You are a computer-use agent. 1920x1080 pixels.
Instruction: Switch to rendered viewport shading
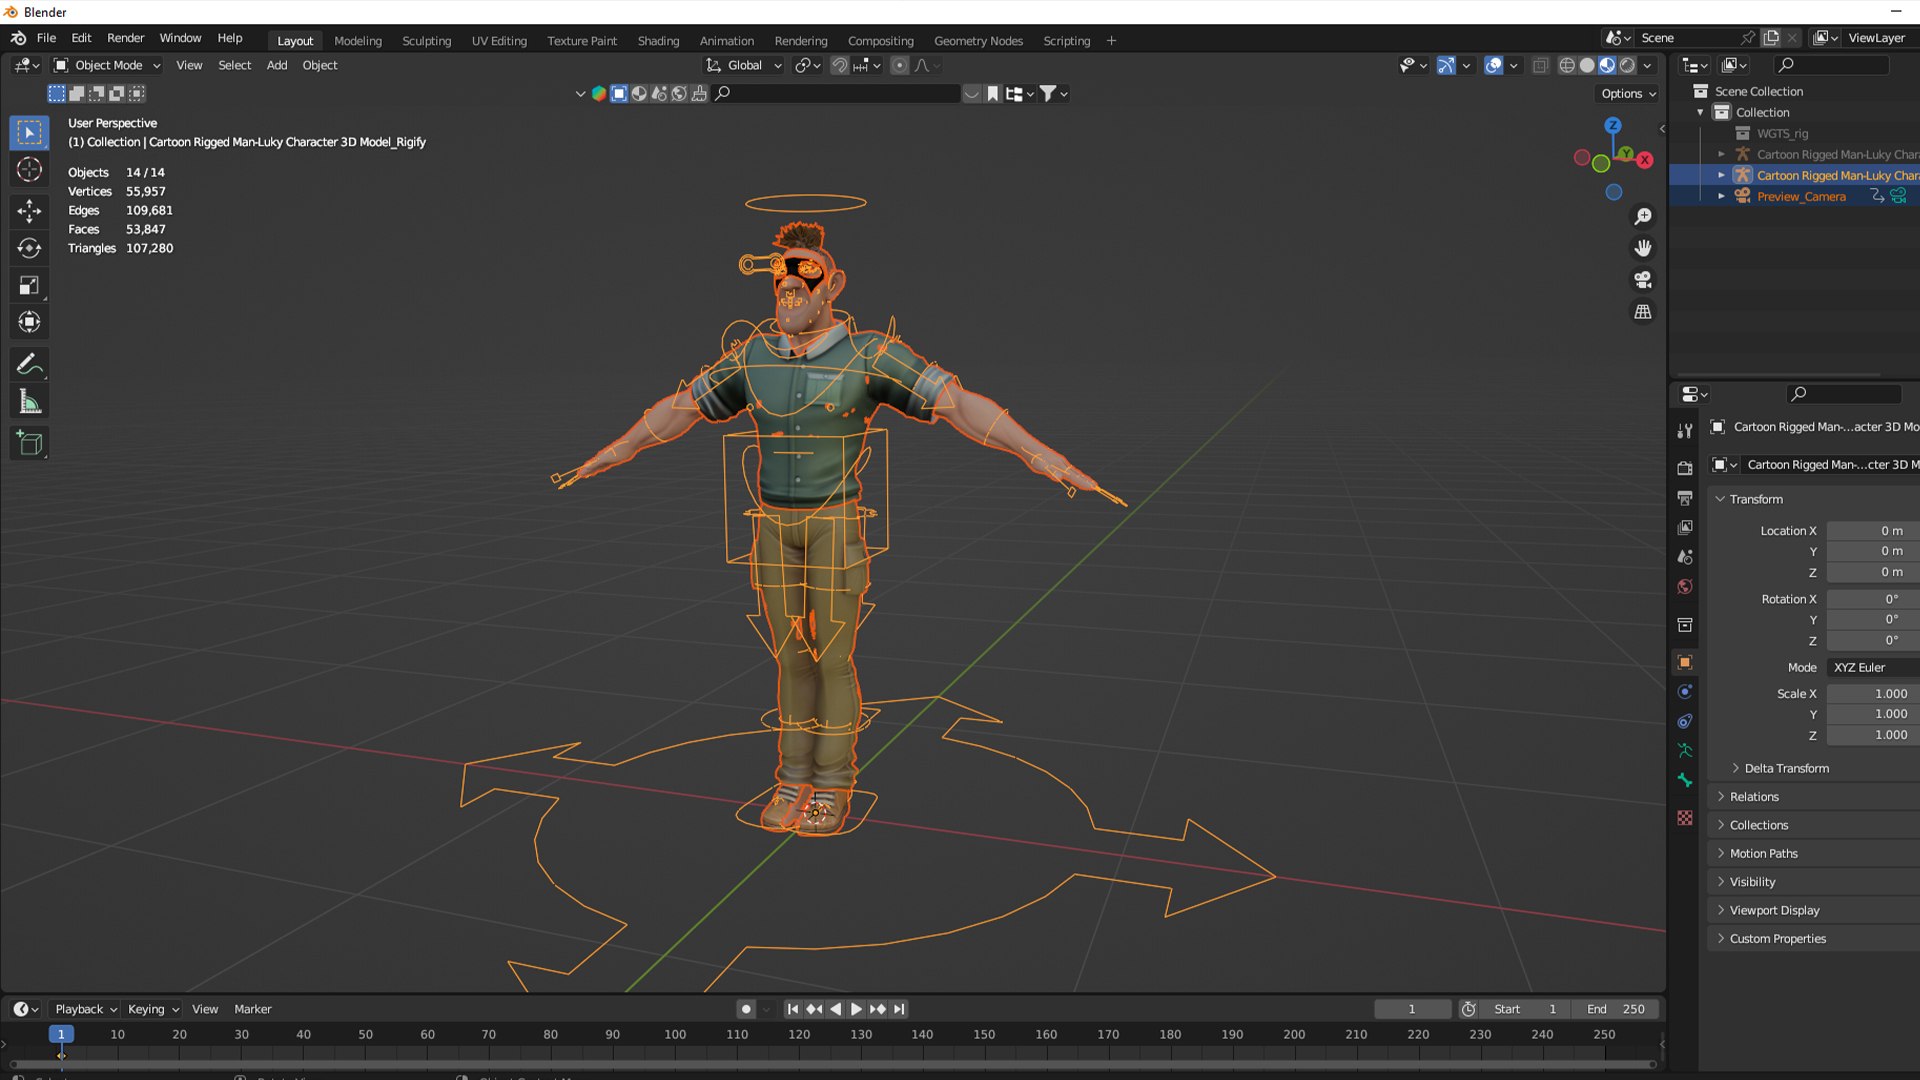tap(1627, 65)
